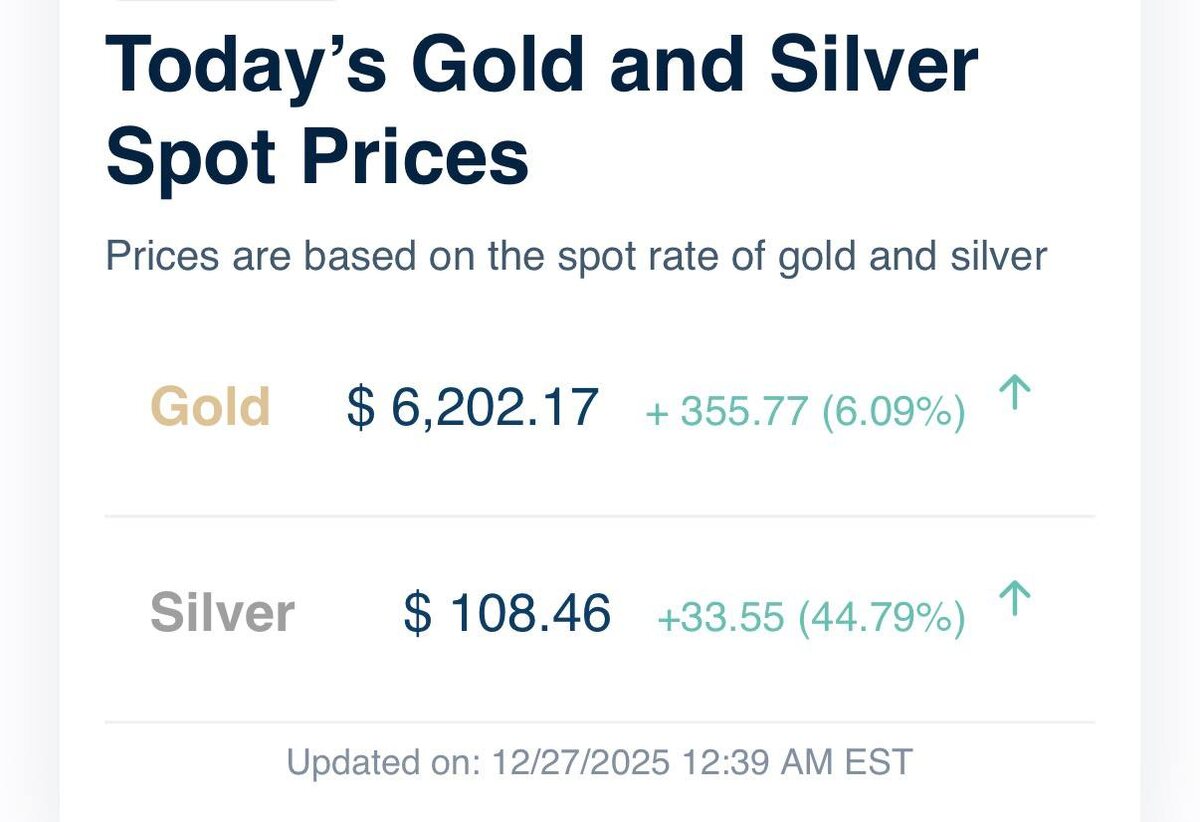Select the Gold label
Viewport: 1200px width, 822px height.
210,408
